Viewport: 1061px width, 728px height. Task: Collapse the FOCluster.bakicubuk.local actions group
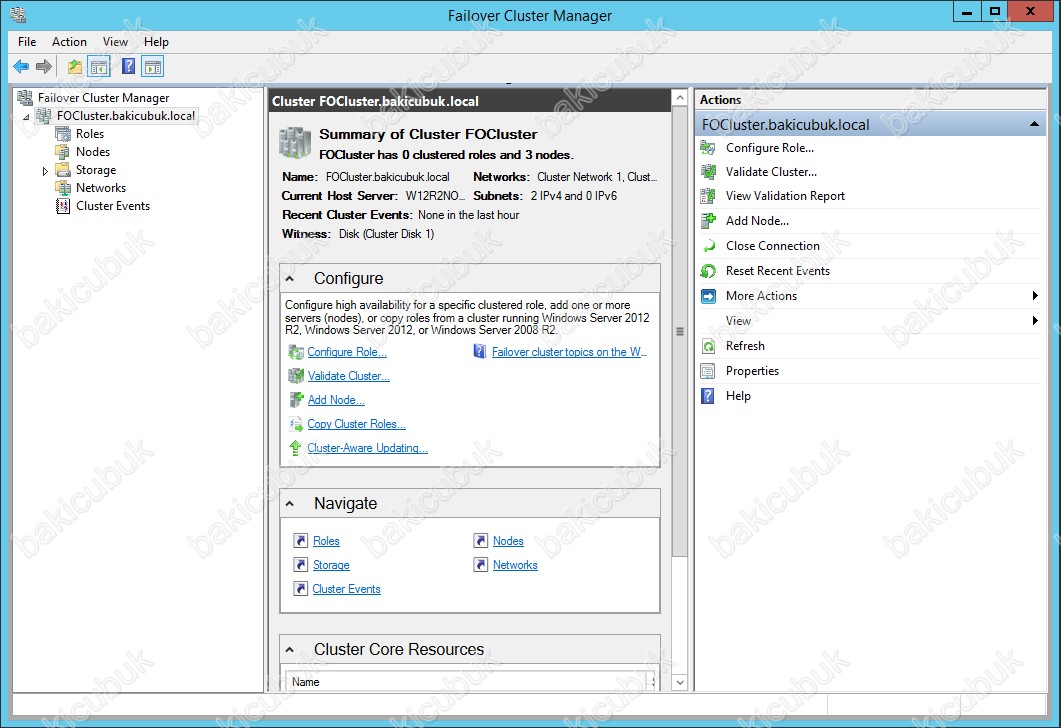[1034, 124]
